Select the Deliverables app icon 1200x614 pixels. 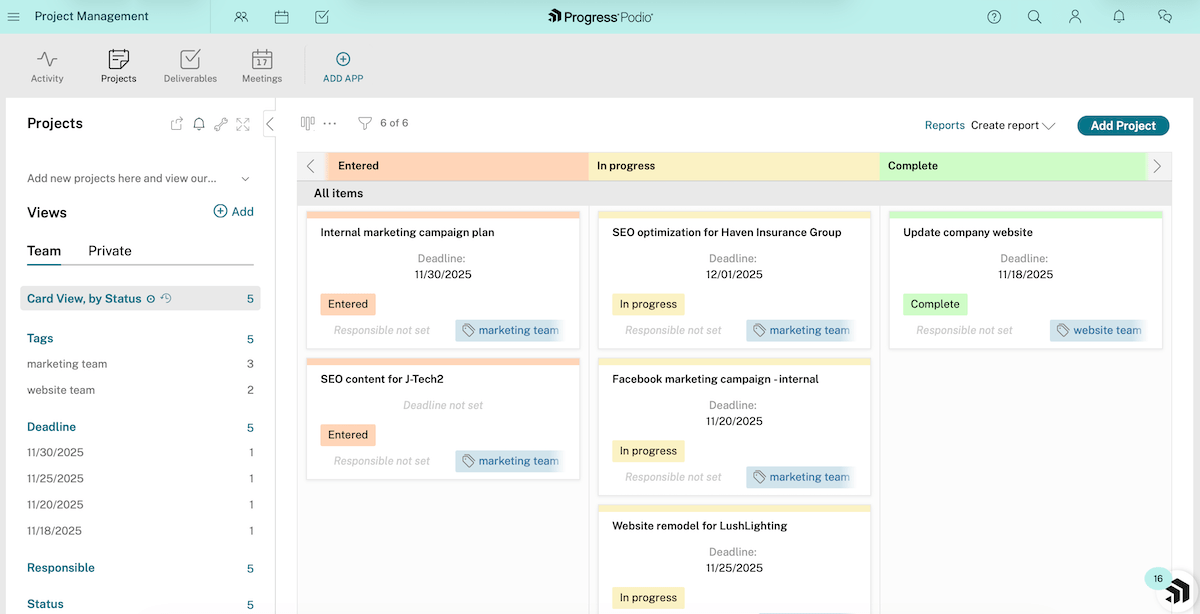pos(190,60)
